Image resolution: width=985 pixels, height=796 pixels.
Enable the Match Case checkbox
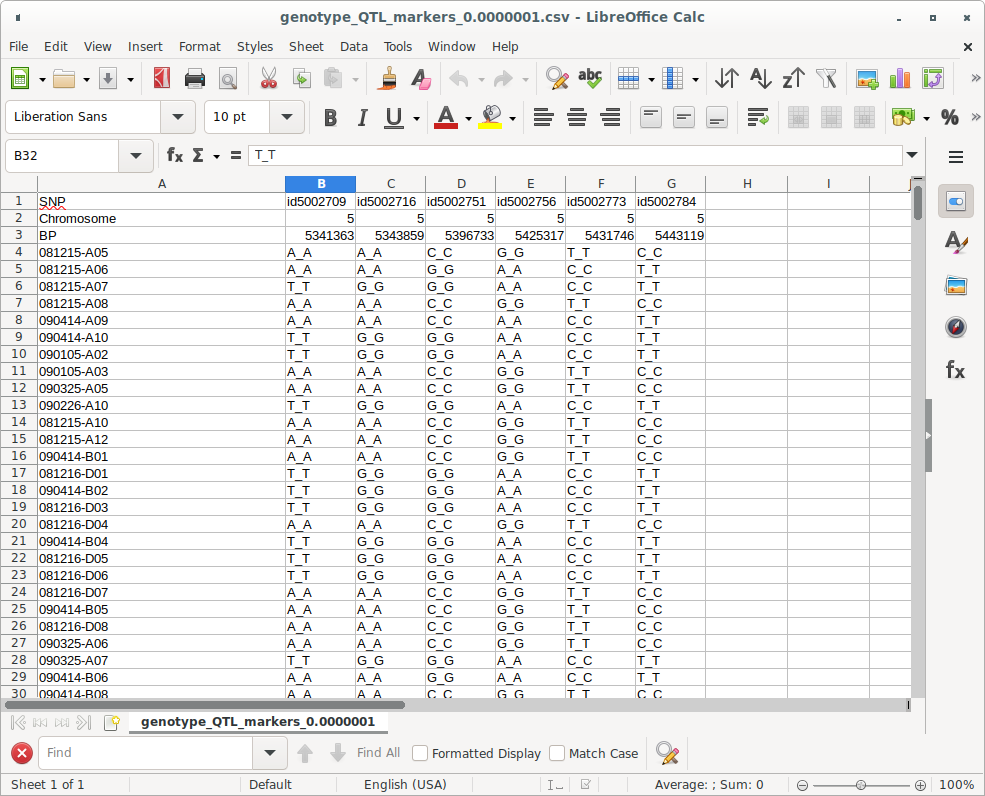pos(558,753)
